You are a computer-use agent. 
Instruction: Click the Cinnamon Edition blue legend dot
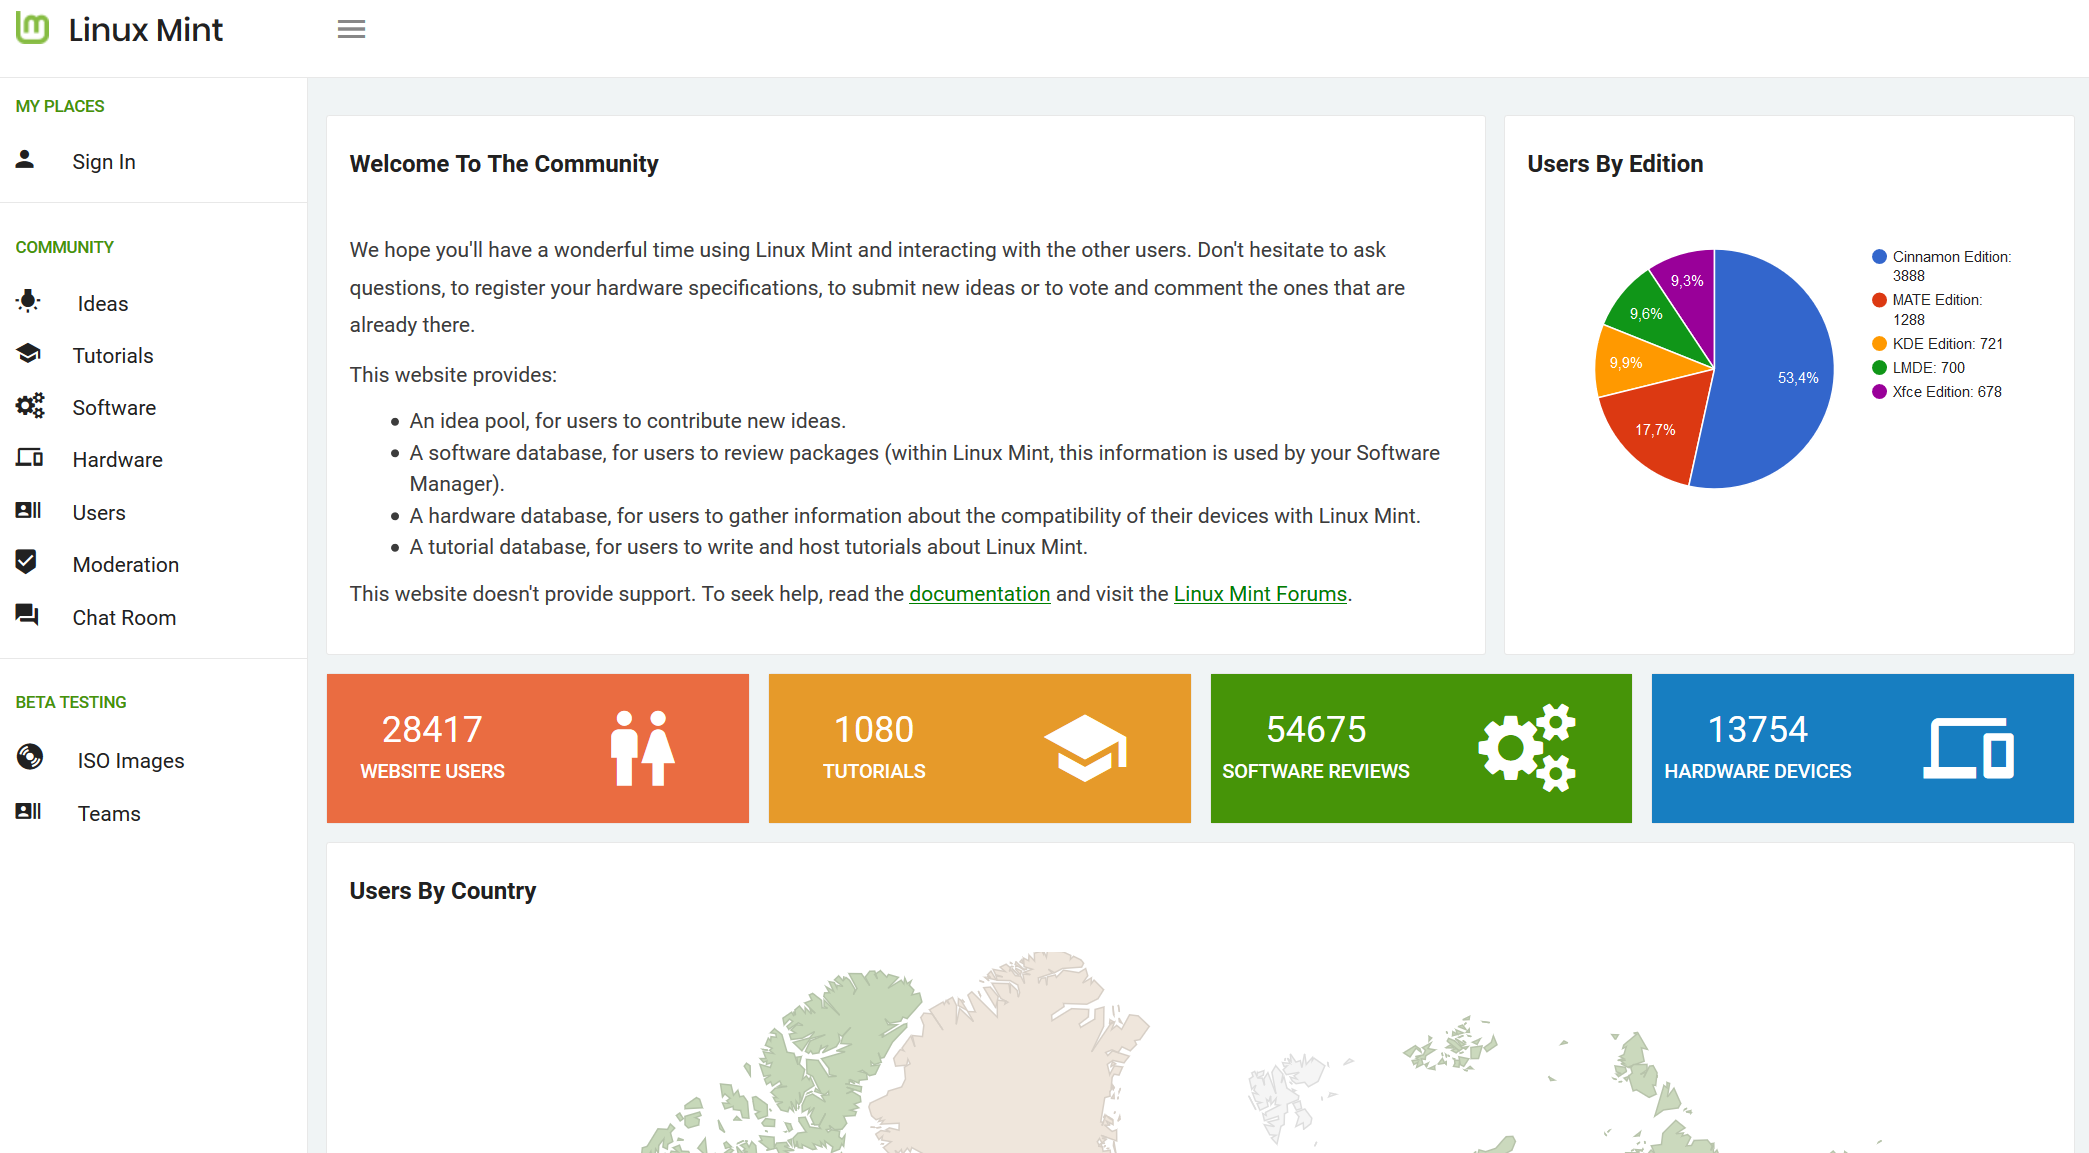click(x=1879, y=257)
